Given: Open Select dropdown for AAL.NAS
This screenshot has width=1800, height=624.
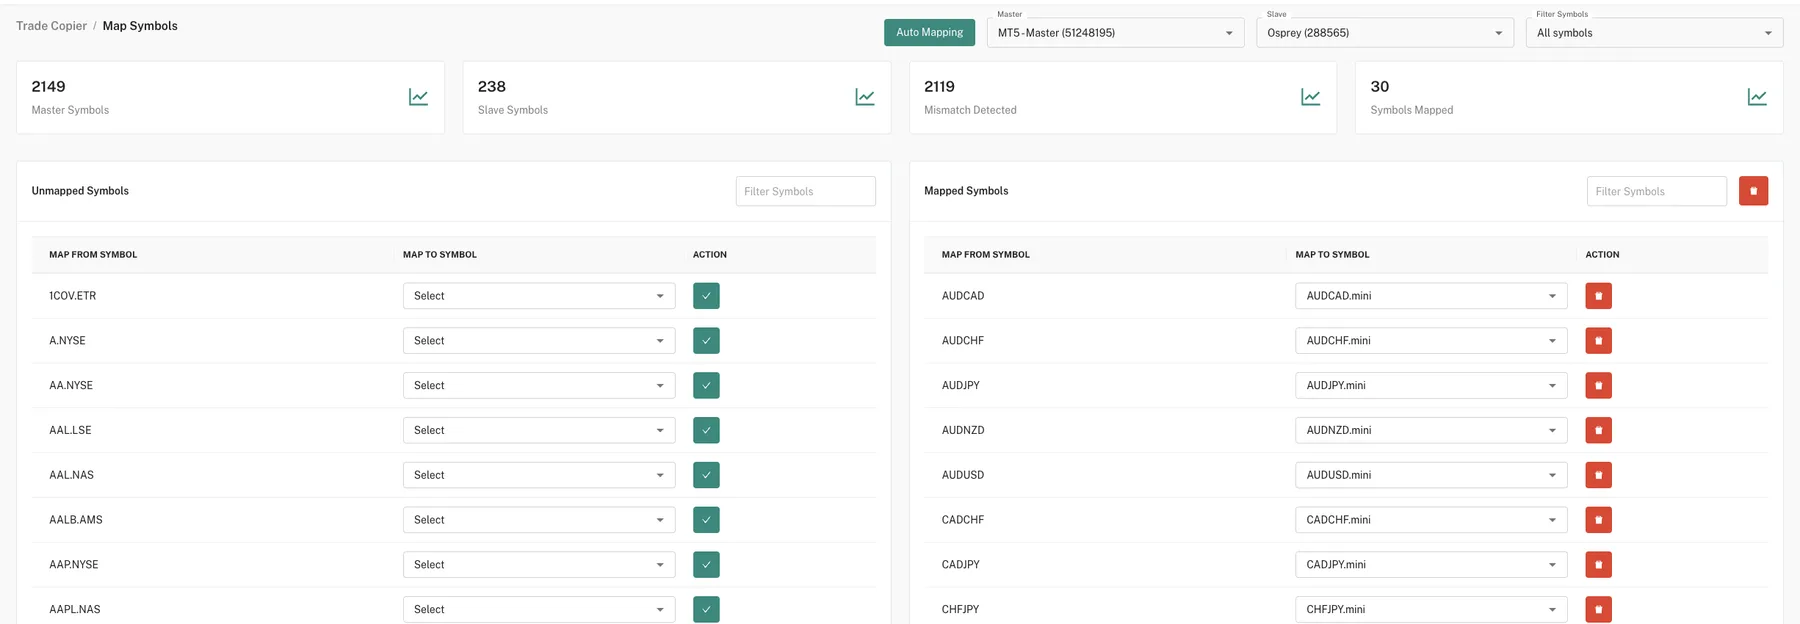Looking at the screenshot, I should click(x=539, y=475).
